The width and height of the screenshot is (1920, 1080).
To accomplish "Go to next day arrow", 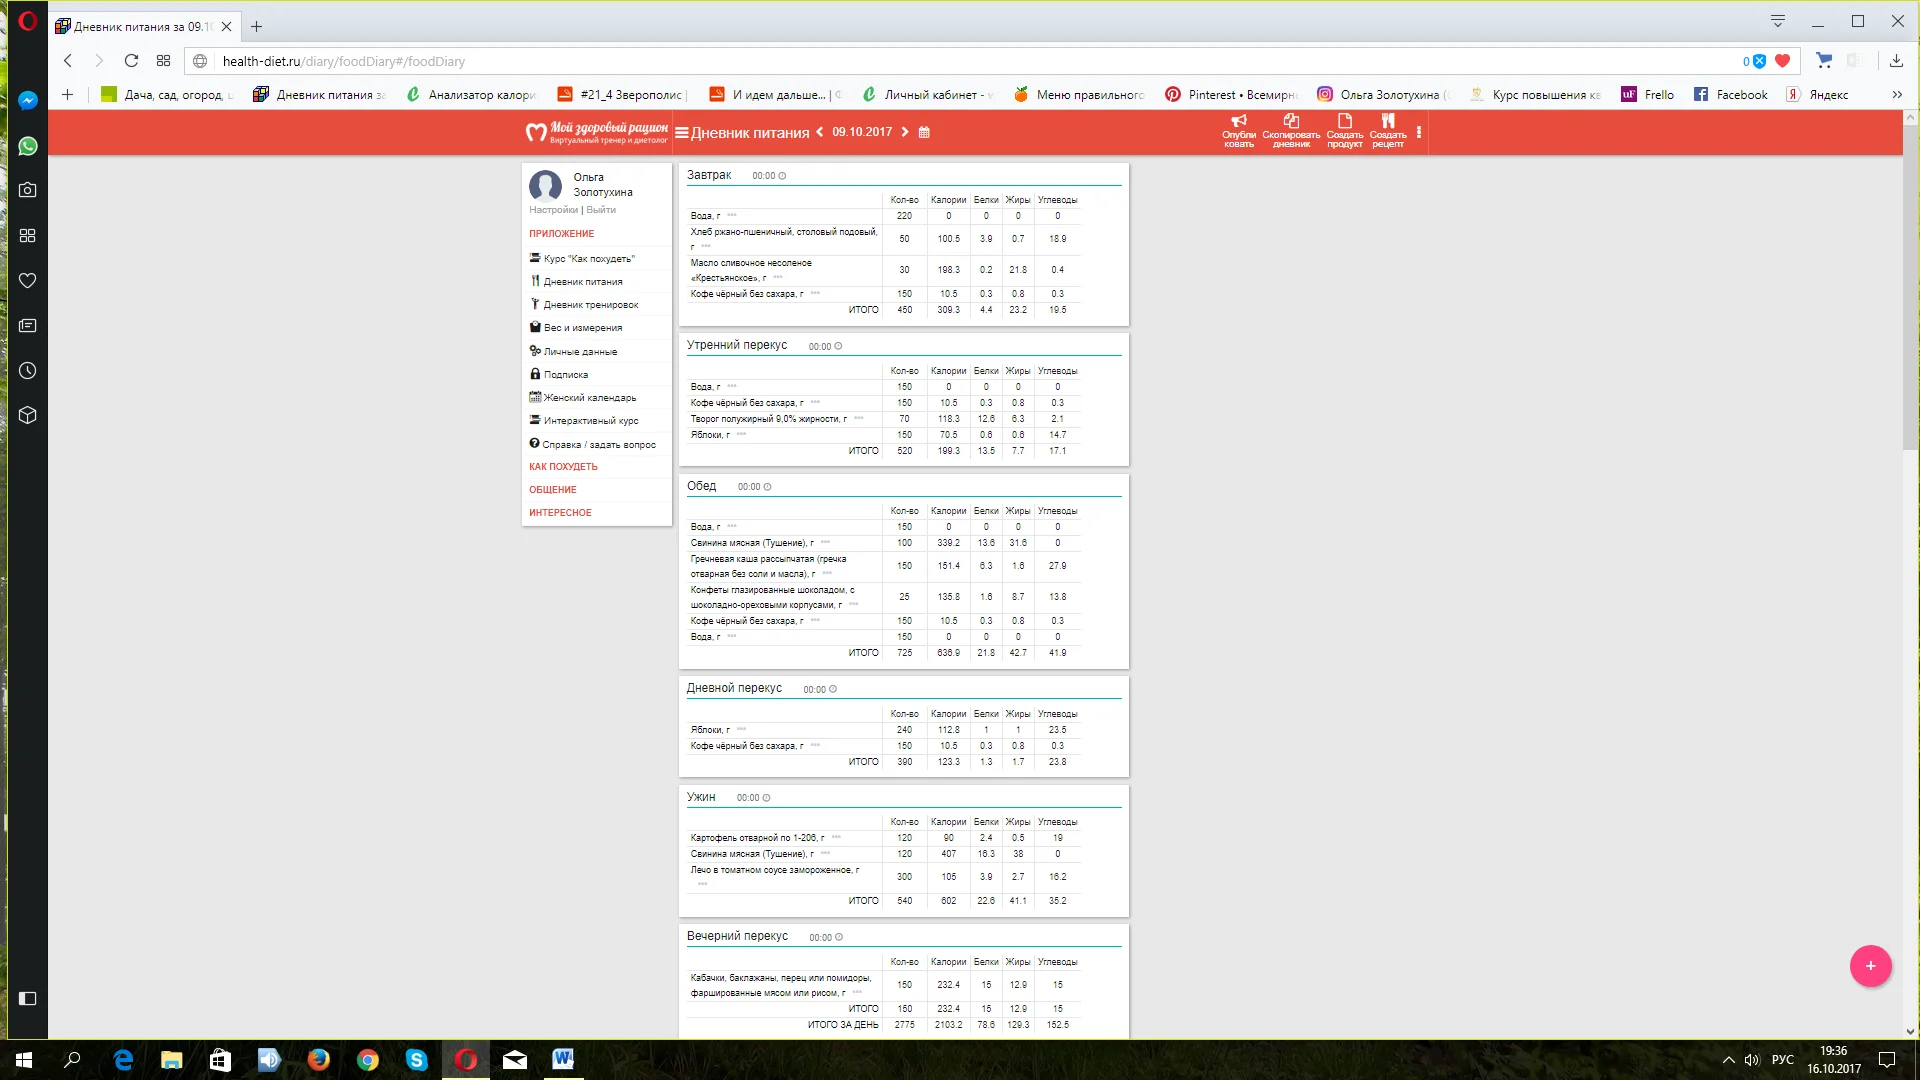I will tap(905, 132).
